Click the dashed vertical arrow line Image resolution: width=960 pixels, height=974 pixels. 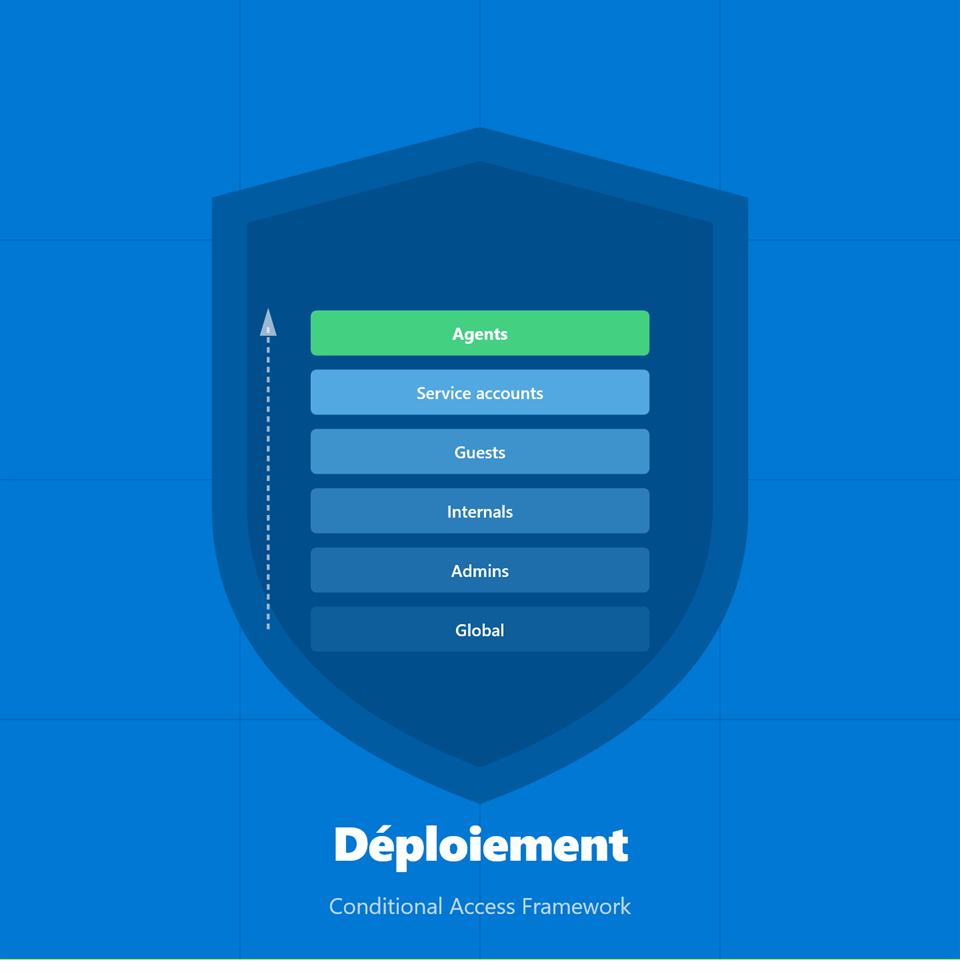pyautogui.click(x=268, y=480)
